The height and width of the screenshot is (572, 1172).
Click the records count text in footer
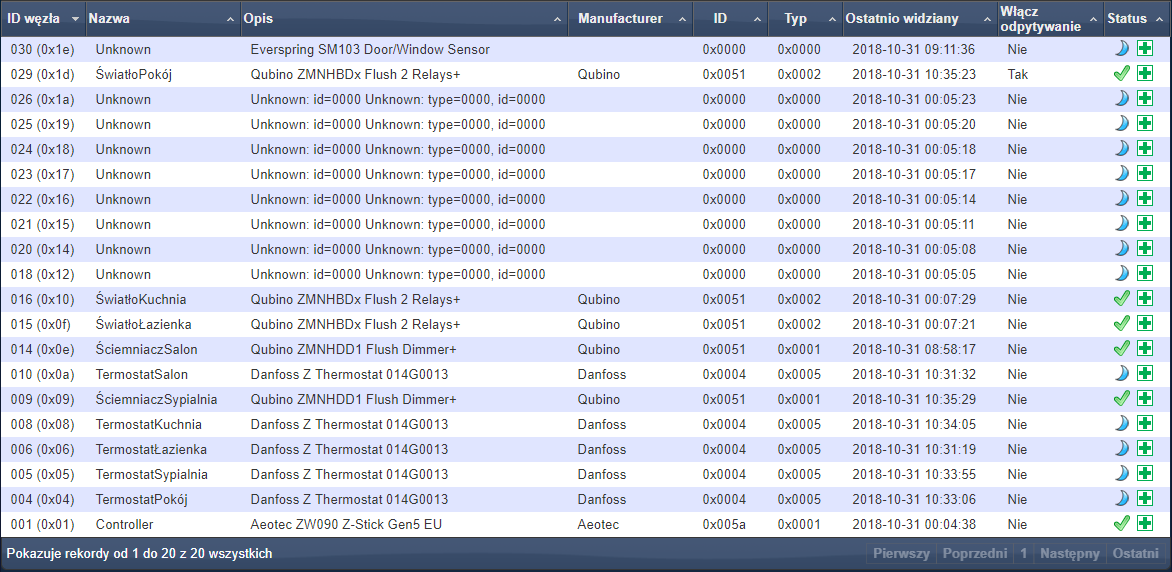pyautogui.click(x=139, y=554)
